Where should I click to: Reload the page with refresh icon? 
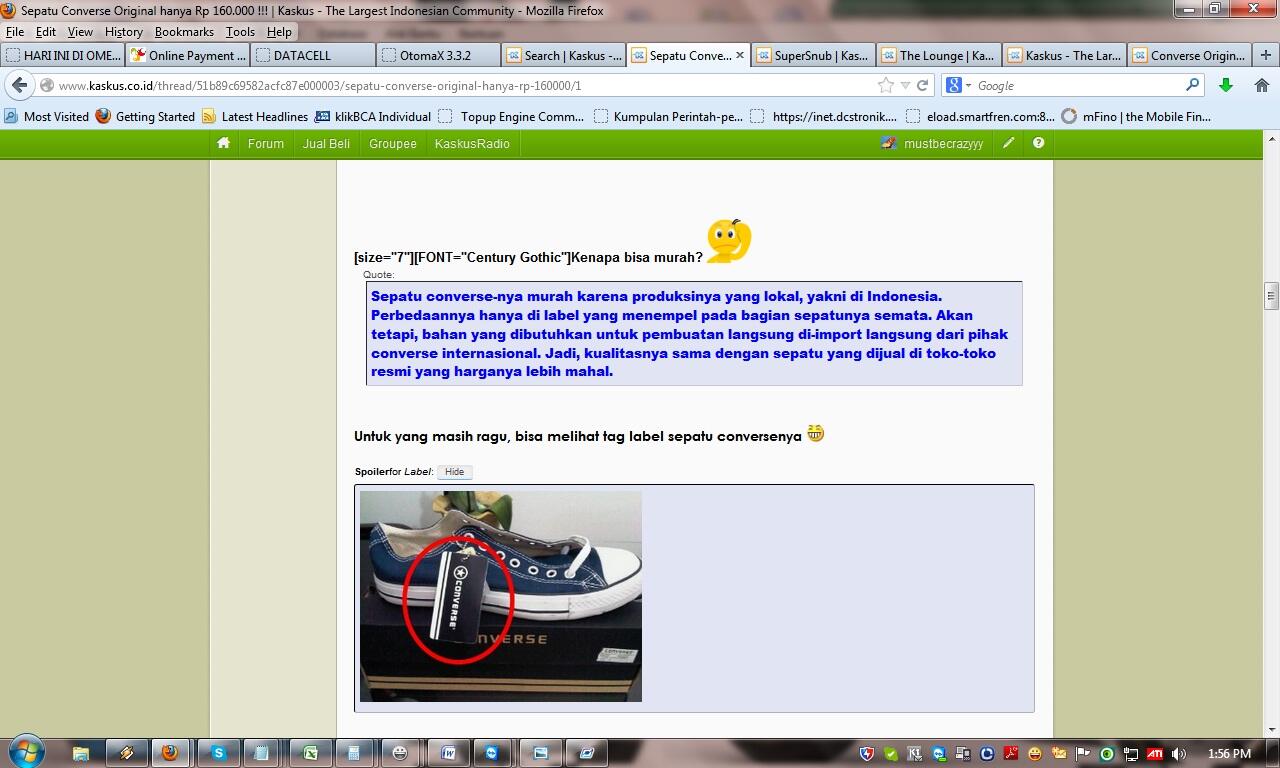click(923, 85)
